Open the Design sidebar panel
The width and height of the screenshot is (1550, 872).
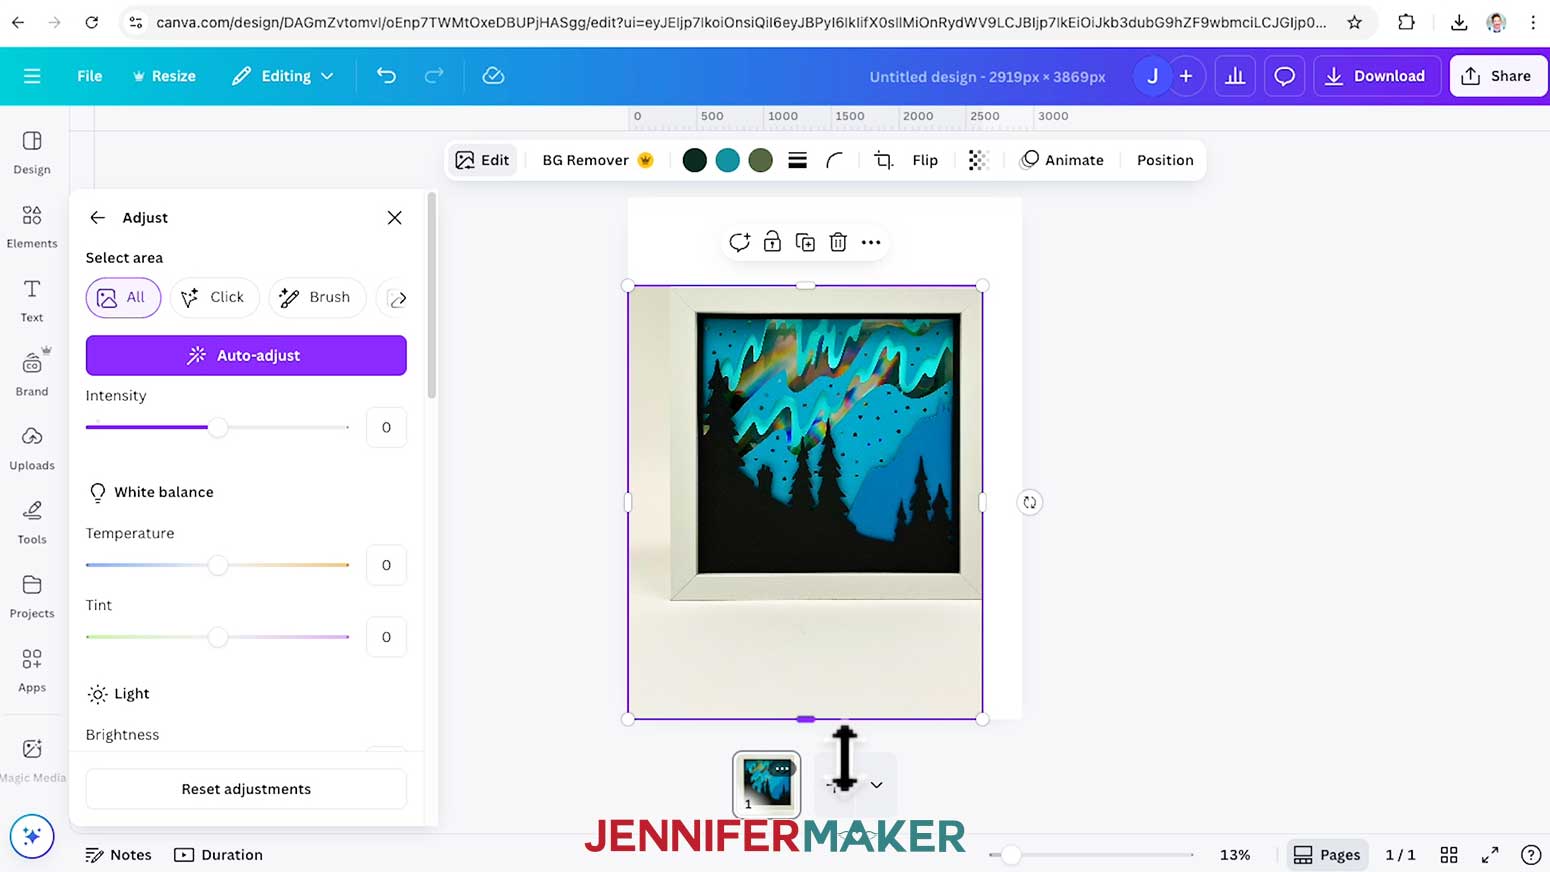click(x=32, y=153)
